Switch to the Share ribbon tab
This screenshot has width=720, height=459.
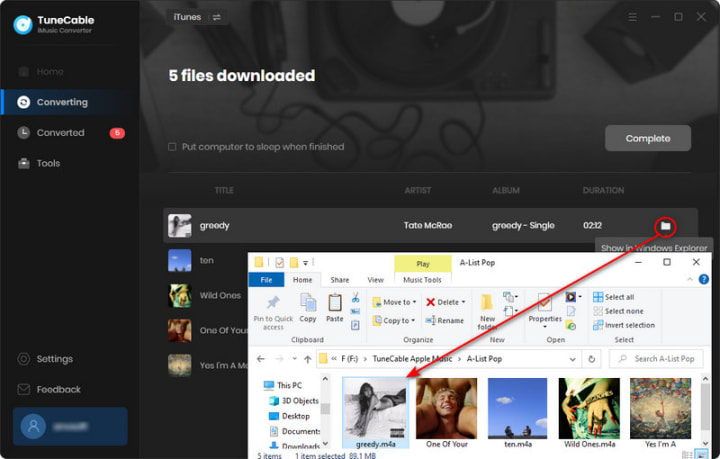(339, 280)
